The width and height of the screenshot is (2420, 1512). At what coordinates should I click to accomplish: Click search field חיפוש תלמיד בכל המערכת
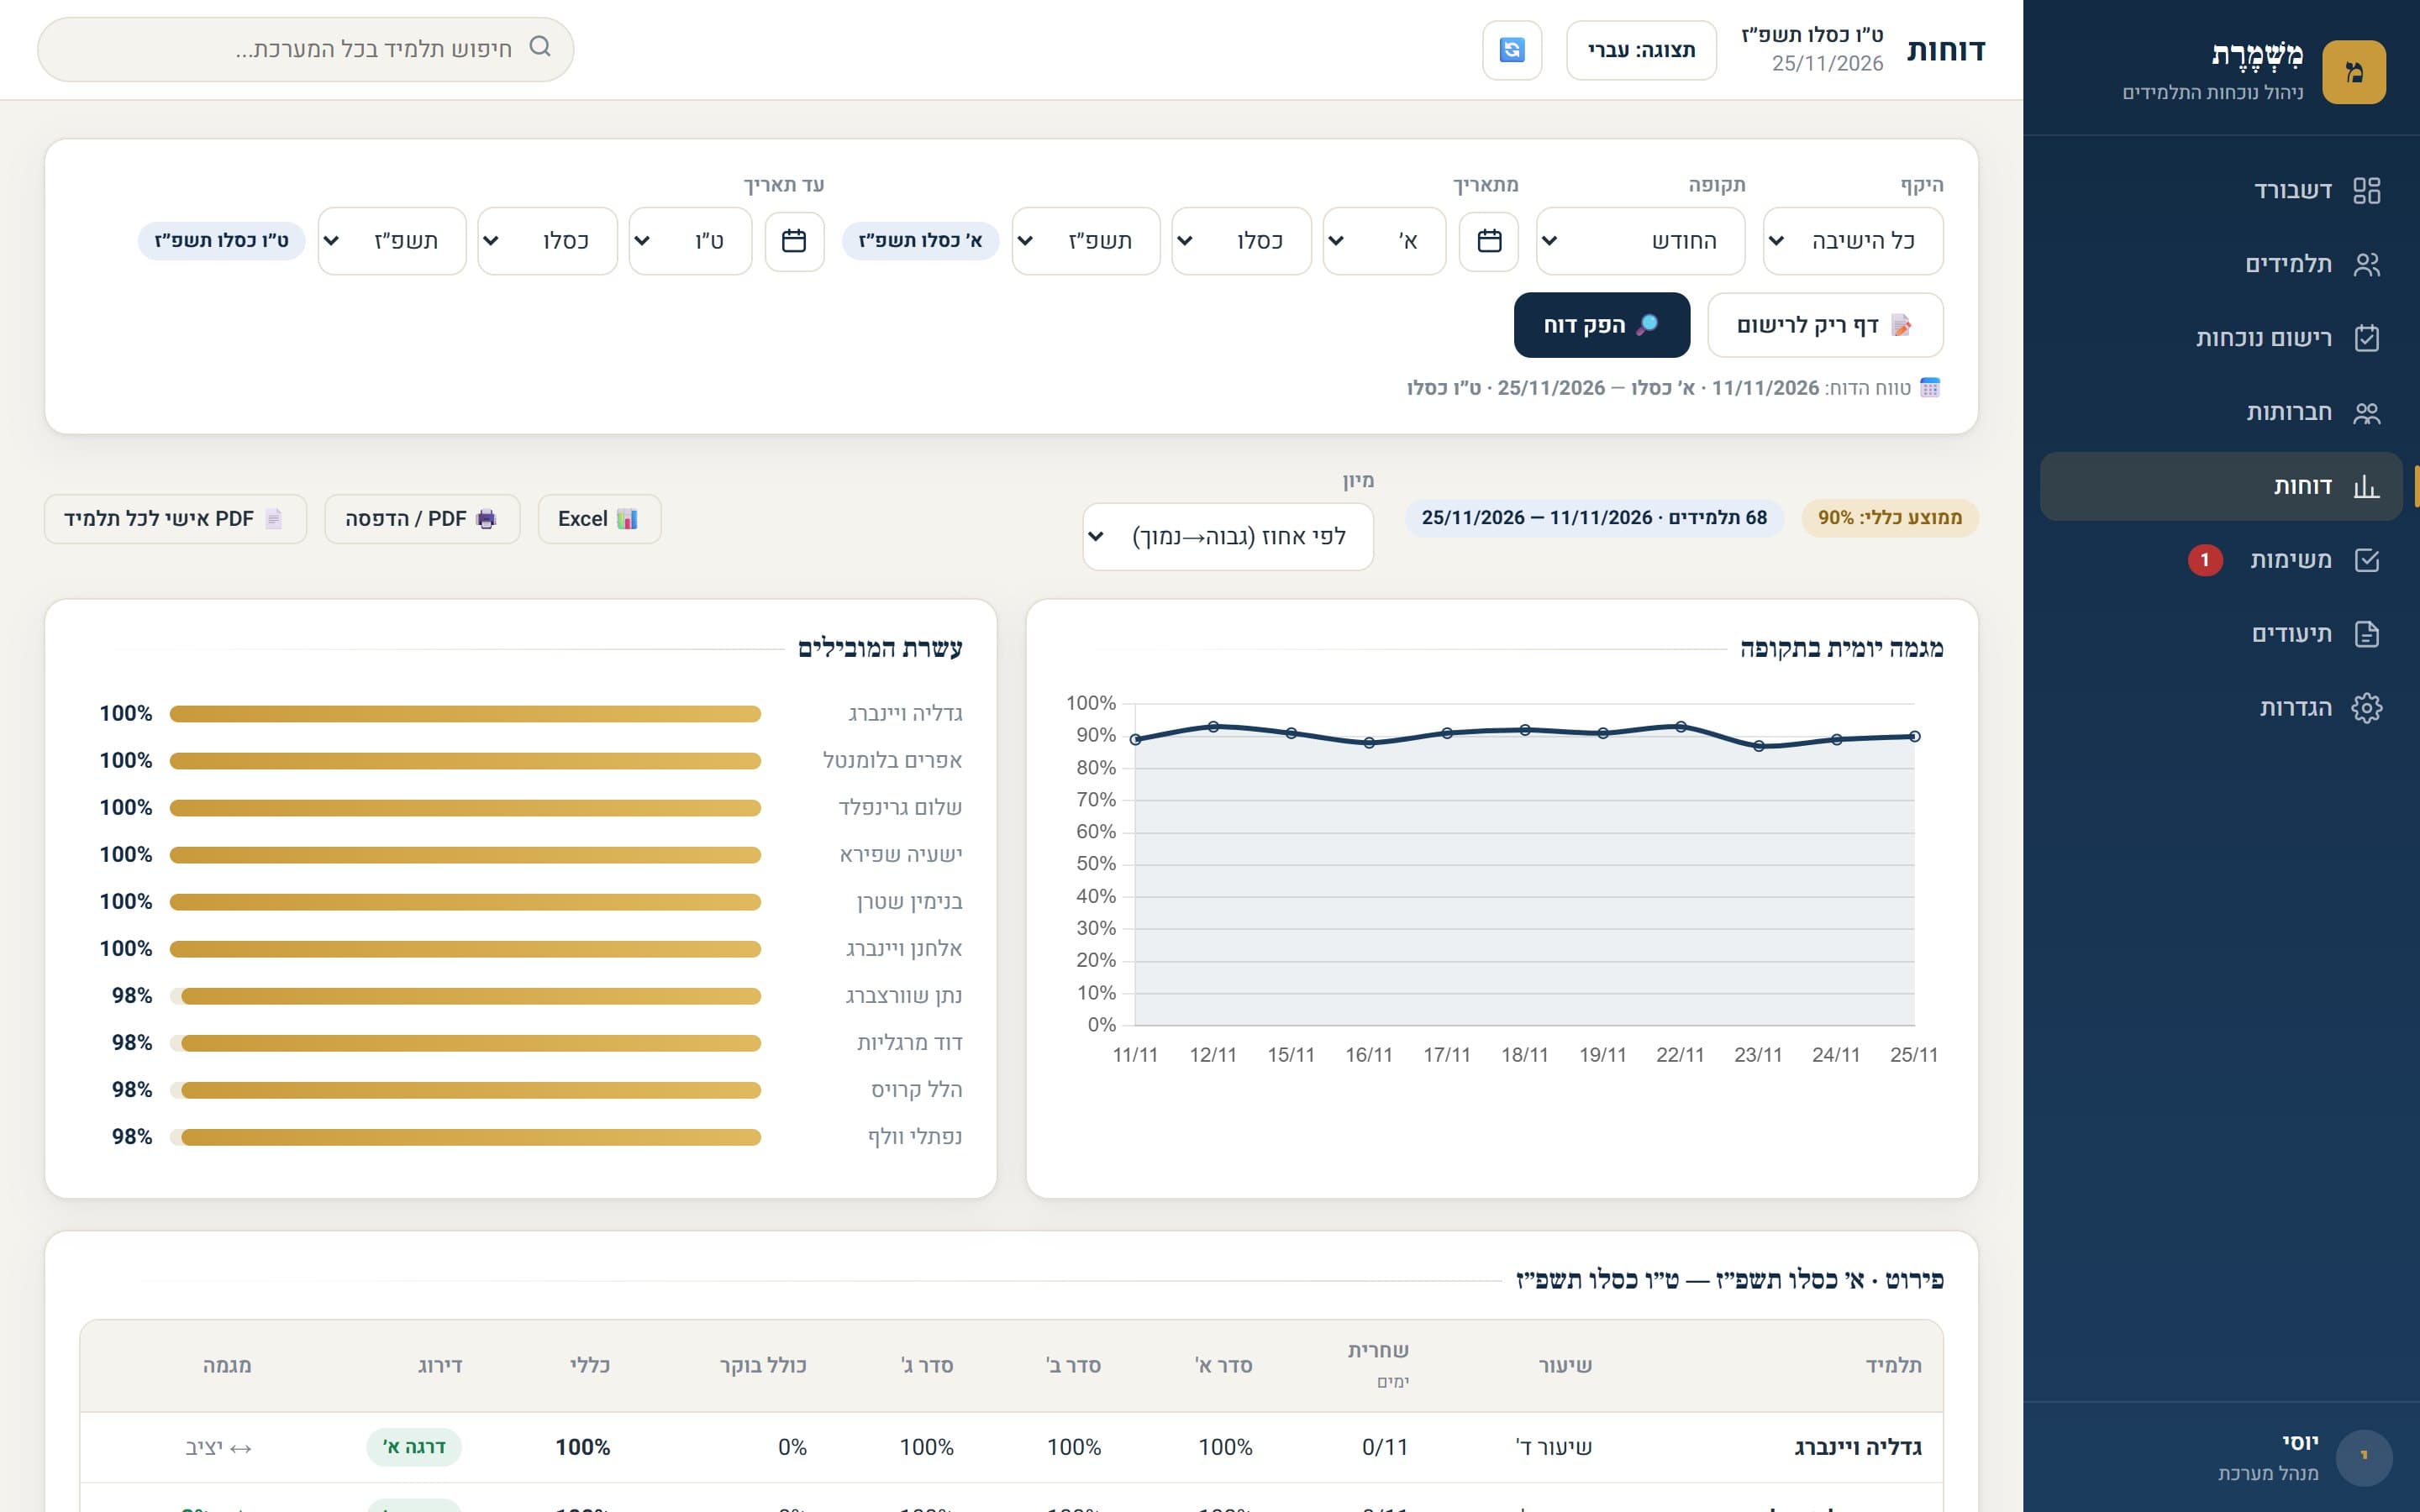306,49
